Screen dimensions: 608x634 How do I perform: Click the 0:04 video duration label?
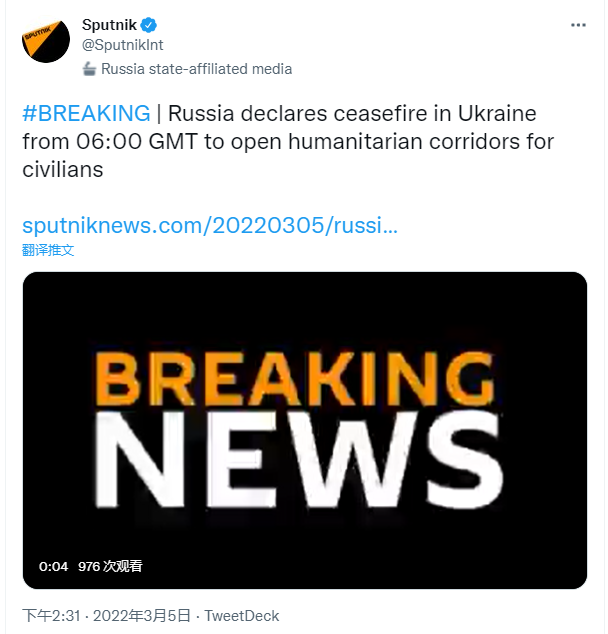click(x=54, y=566)
